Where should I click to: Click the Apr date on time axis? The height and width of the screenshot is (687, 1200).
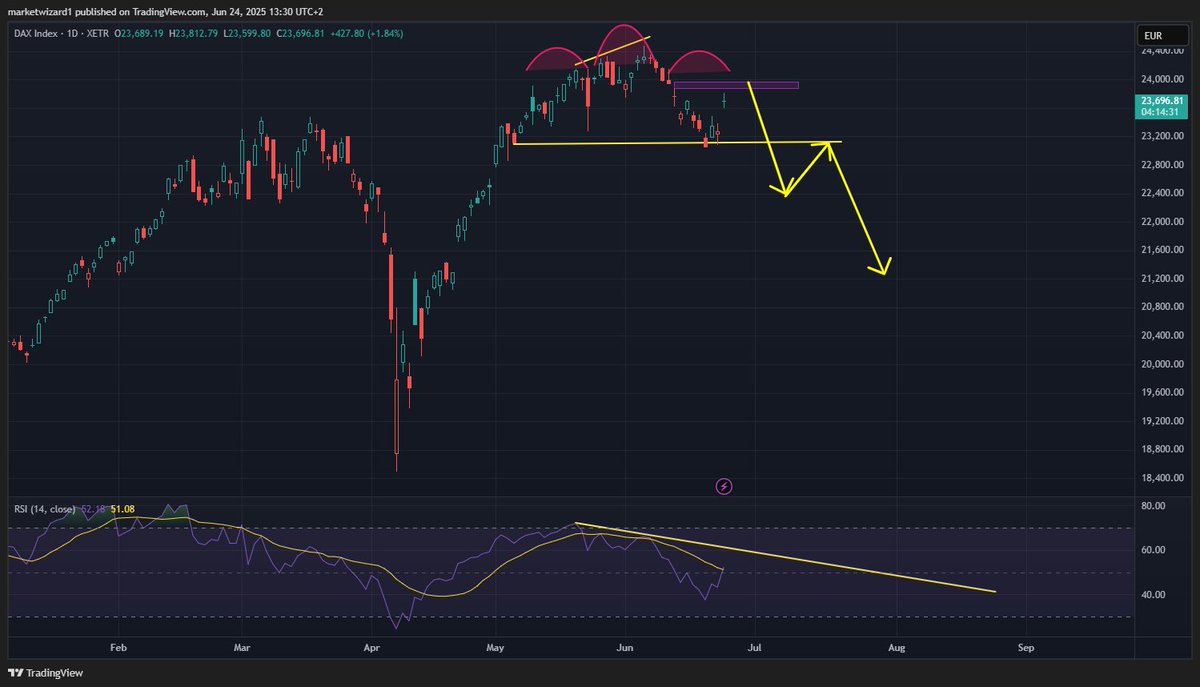pos(374,648)
